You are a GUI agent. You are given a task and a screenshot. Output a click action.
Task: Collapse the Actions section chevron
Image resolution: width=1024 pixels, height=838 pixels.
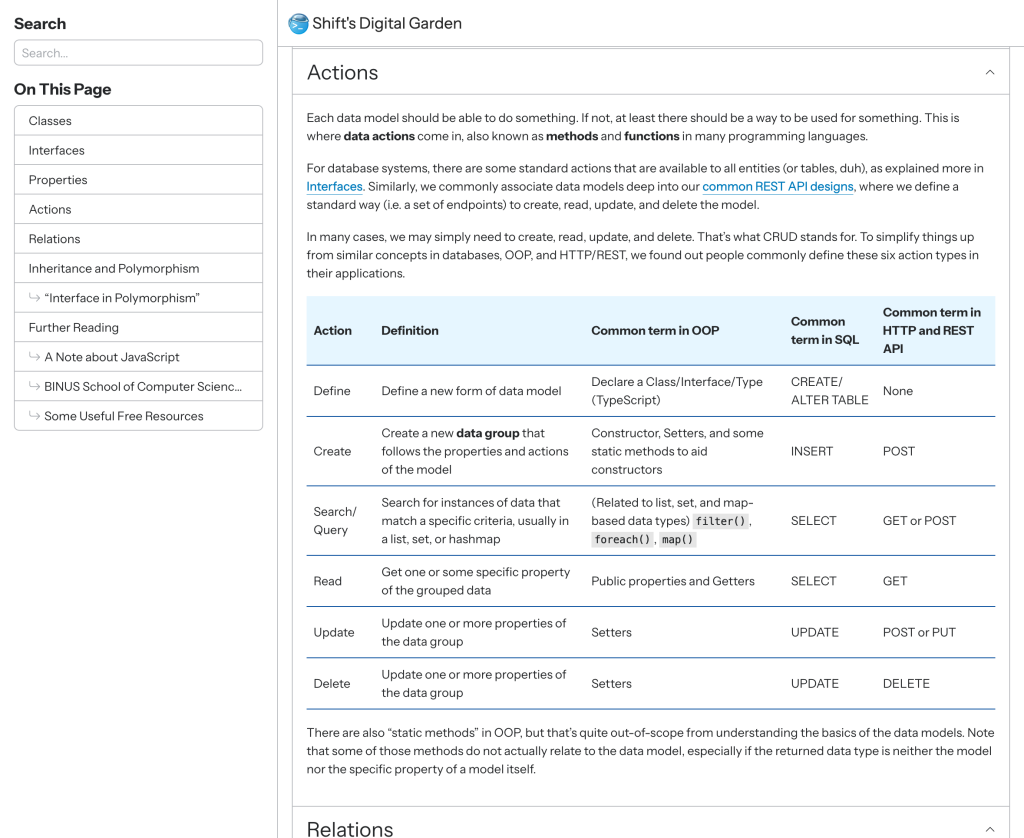(989, 72)
